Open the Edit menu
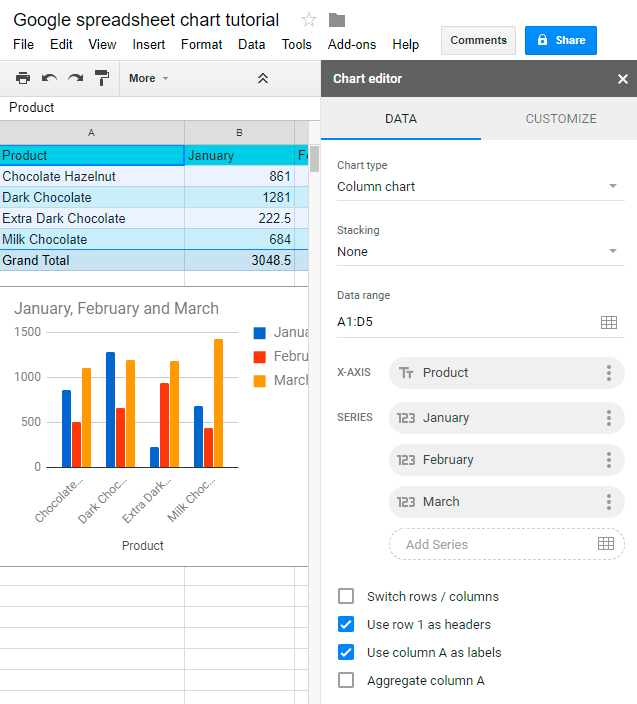 [x=61, y=44]
